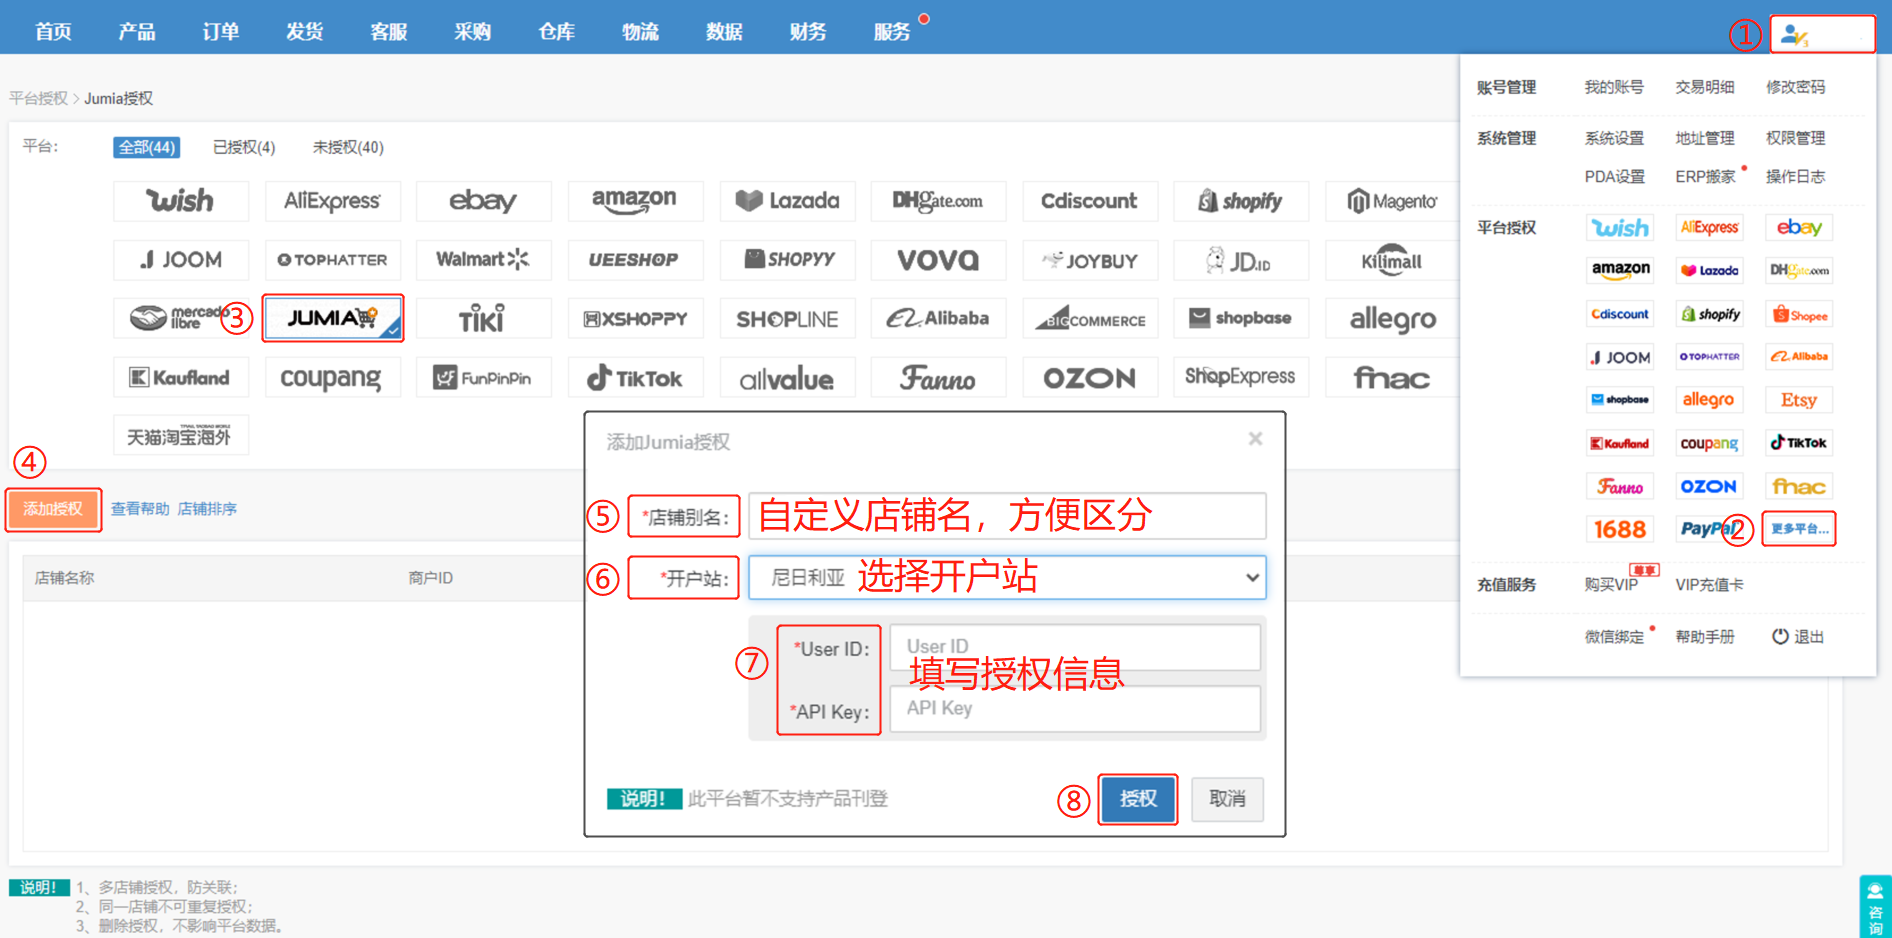This screenshot has width=1892, height=938.
Task: Open 修改密码 in account panel
Action: click(x=1795, y=87)
